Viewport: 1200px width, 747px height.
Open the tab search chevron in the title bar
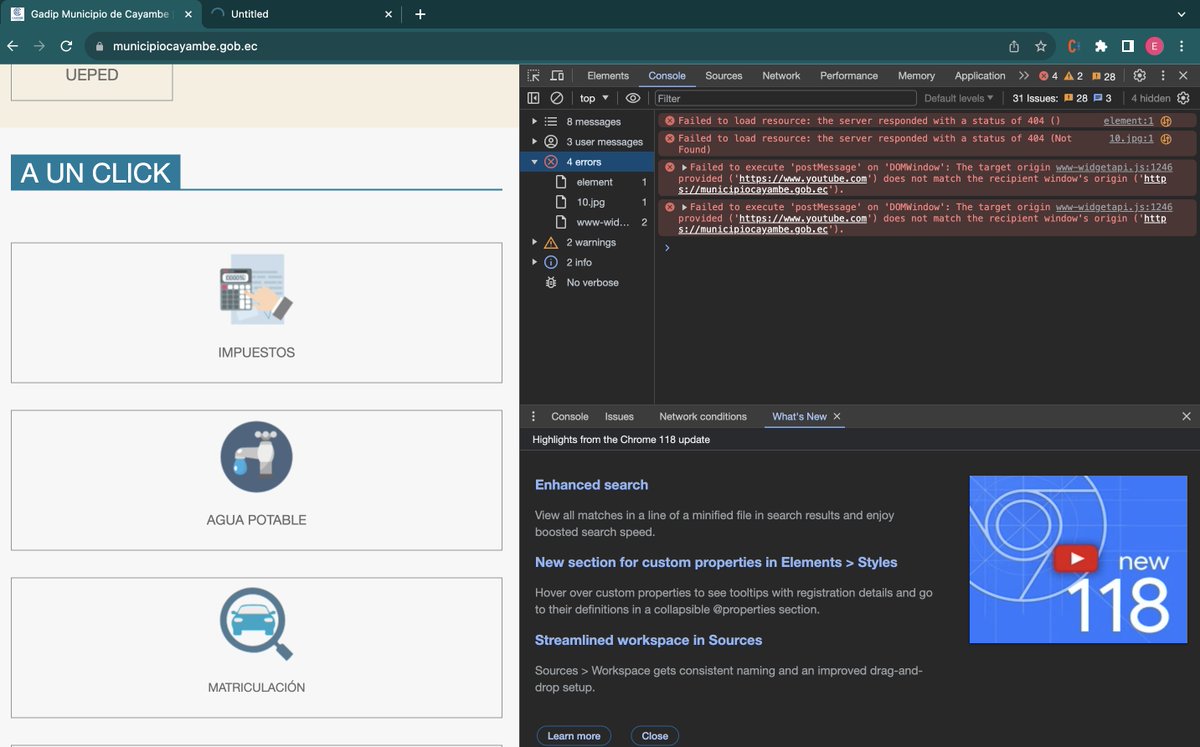click(1181, 14)
